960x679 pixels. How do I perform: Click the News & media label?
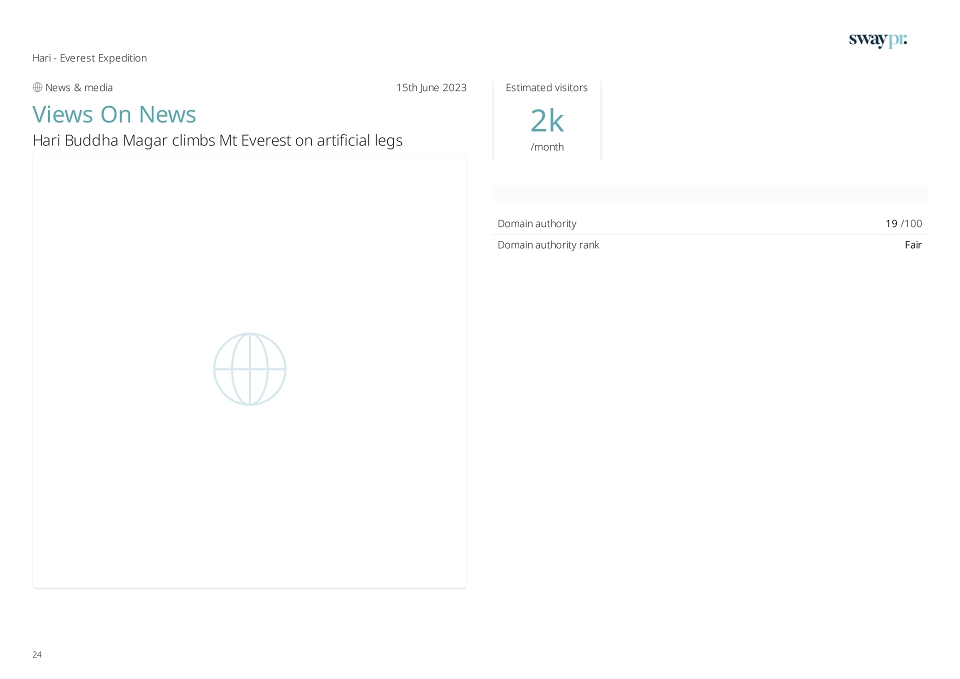79,88
